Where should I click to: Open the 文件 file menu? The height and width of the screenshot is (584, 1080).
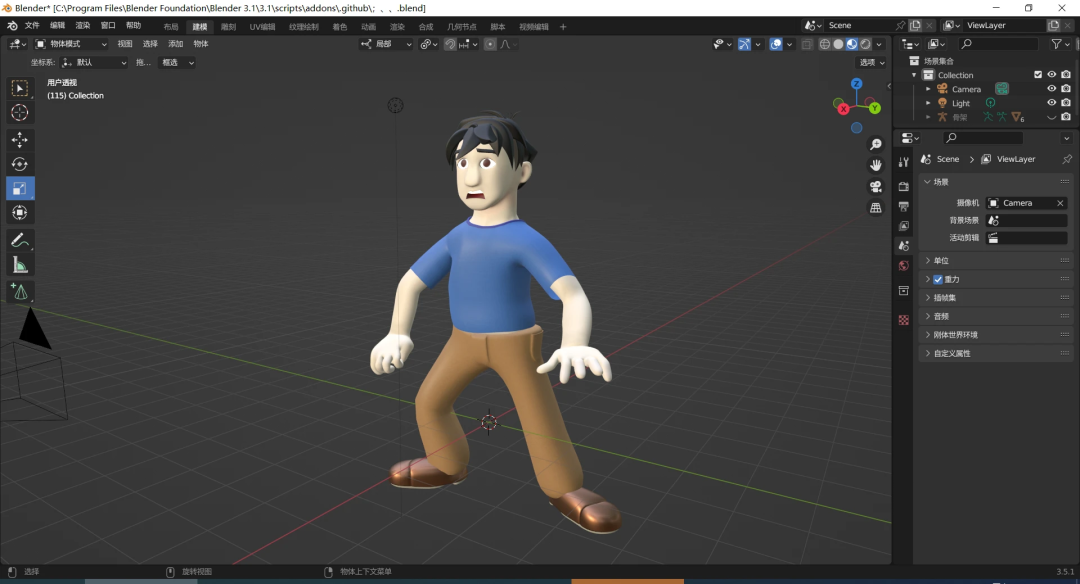click(32, 26)
